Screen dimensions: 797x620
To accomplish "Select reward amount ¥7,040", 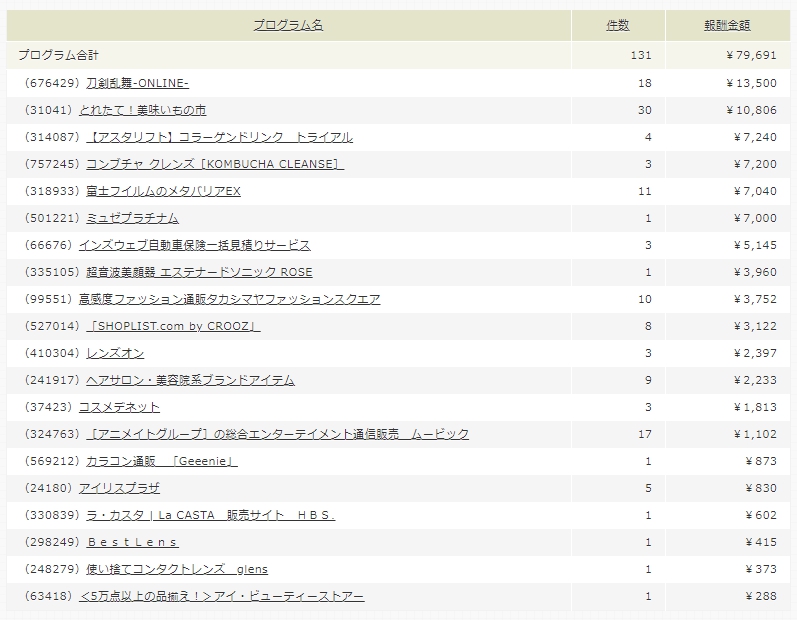I will [x=755, y=191].
